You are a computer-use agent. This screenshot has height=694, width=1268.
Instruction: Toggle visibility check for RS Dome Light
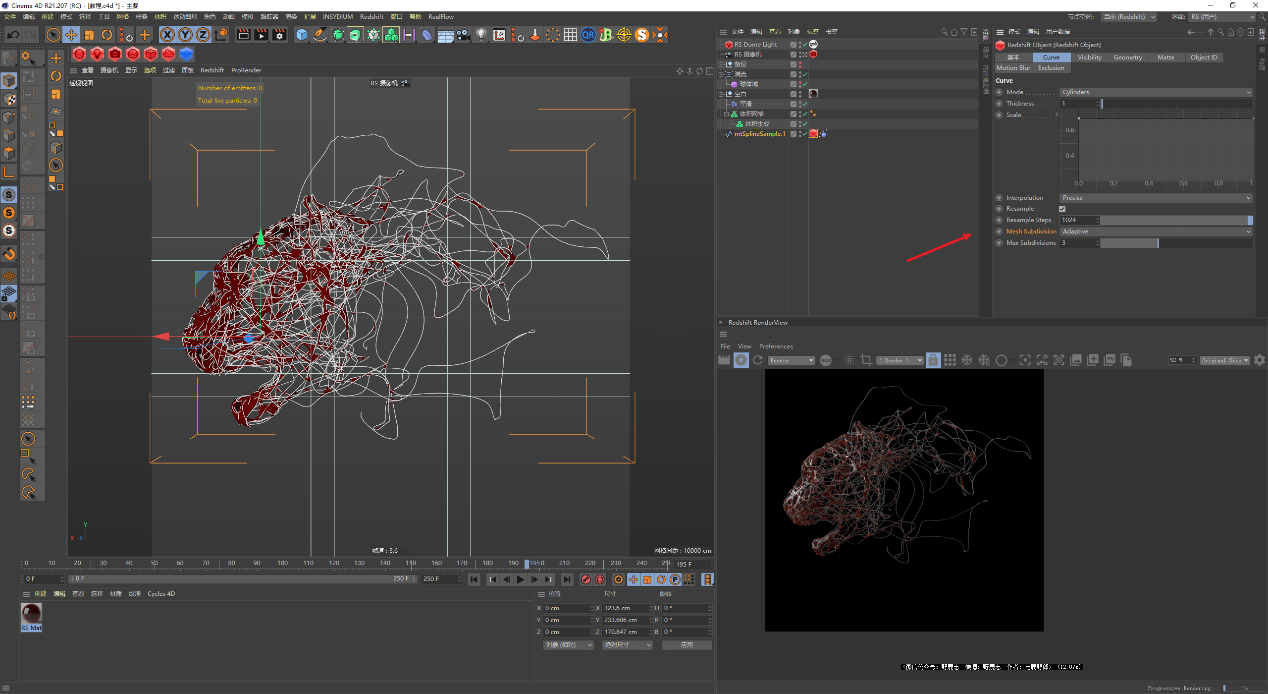803,45
